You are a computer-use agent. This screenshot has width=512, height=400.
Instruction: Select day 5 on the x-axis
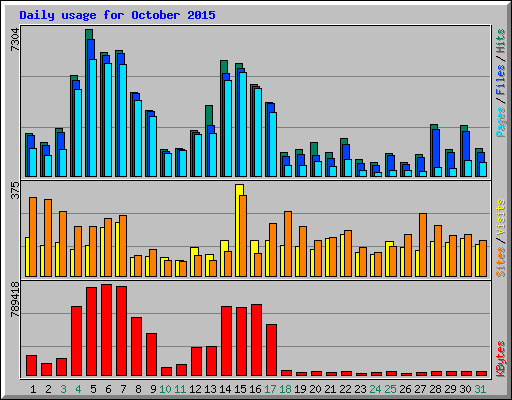93,389
